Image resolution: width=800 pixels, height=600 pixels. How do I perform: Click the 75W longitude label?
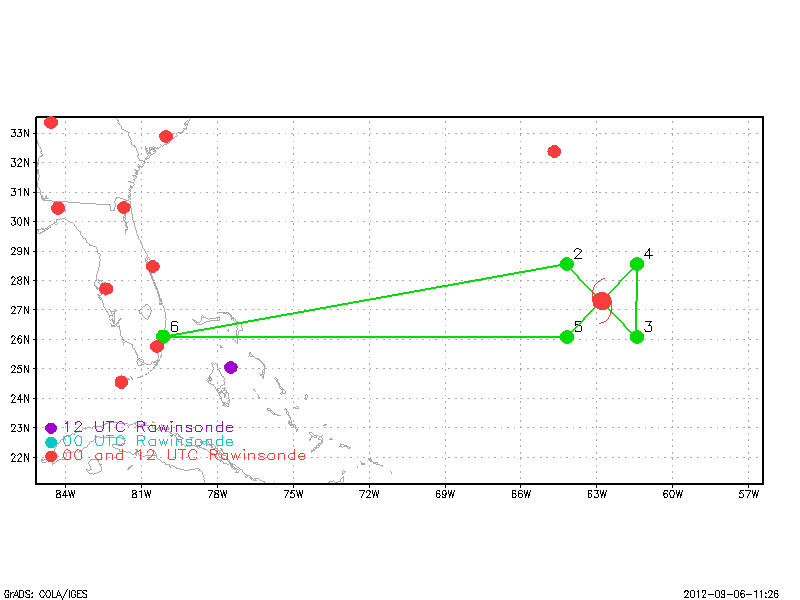click(293, 494)
